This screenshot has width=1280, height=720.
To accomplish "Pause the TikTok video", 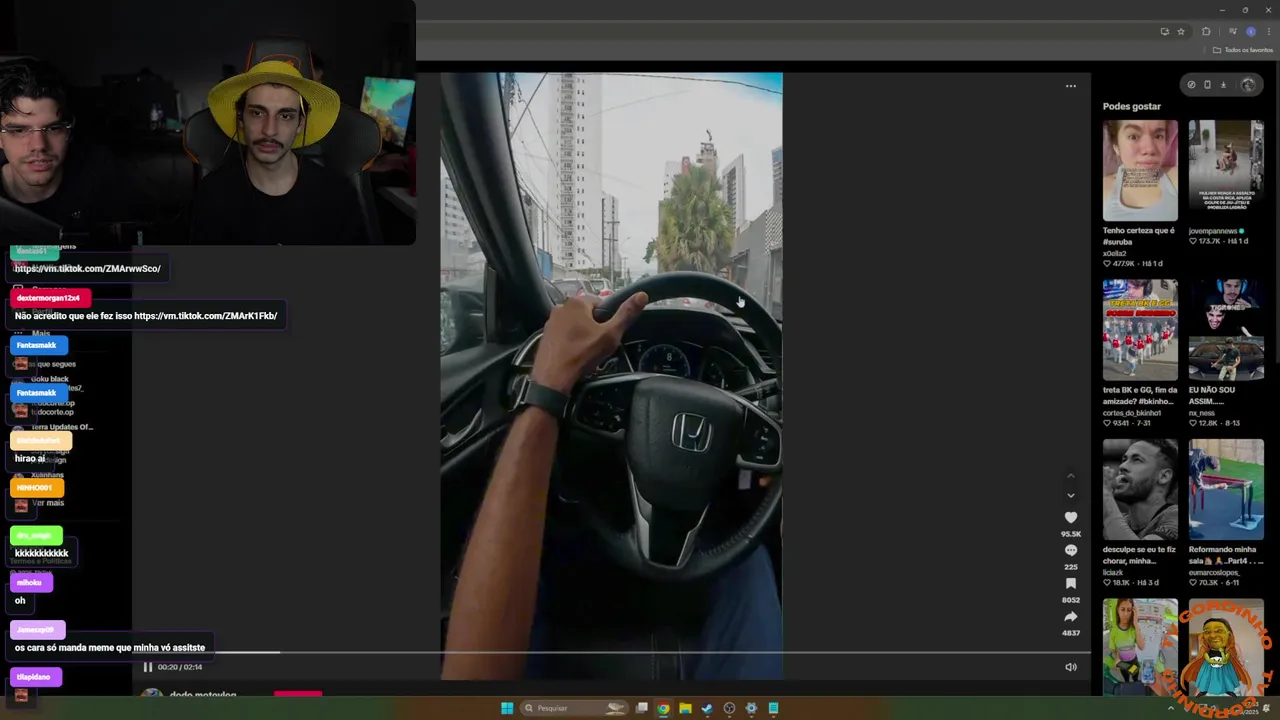I will (x=147, y=667).
